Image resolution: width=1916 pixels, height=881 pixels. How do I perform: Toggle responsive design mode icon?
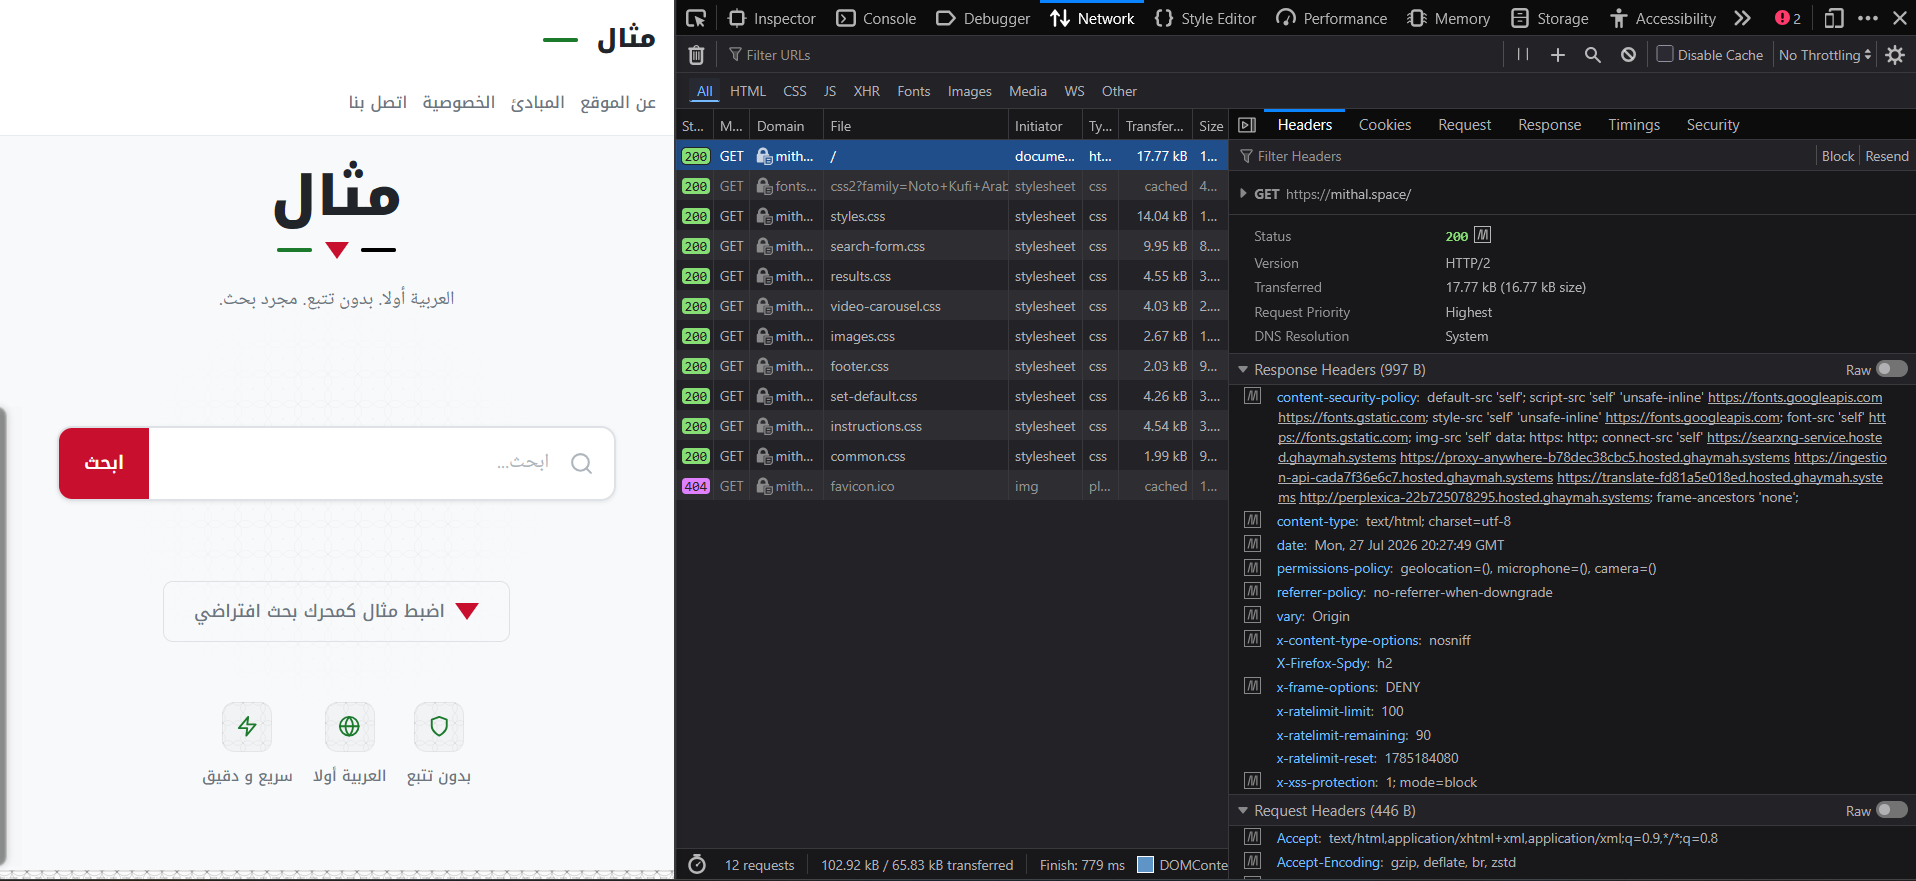1834,18
